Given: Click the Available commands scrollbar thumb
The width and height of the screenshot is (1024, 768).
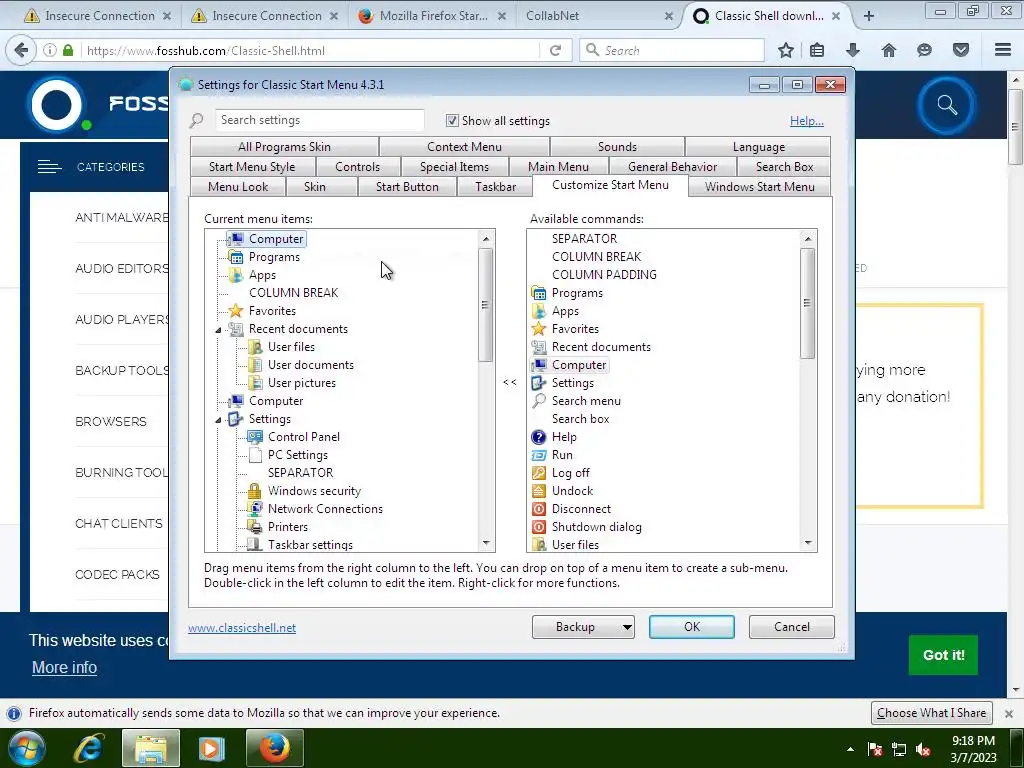Looking at the screenshot, I should (x=808, y=303).
